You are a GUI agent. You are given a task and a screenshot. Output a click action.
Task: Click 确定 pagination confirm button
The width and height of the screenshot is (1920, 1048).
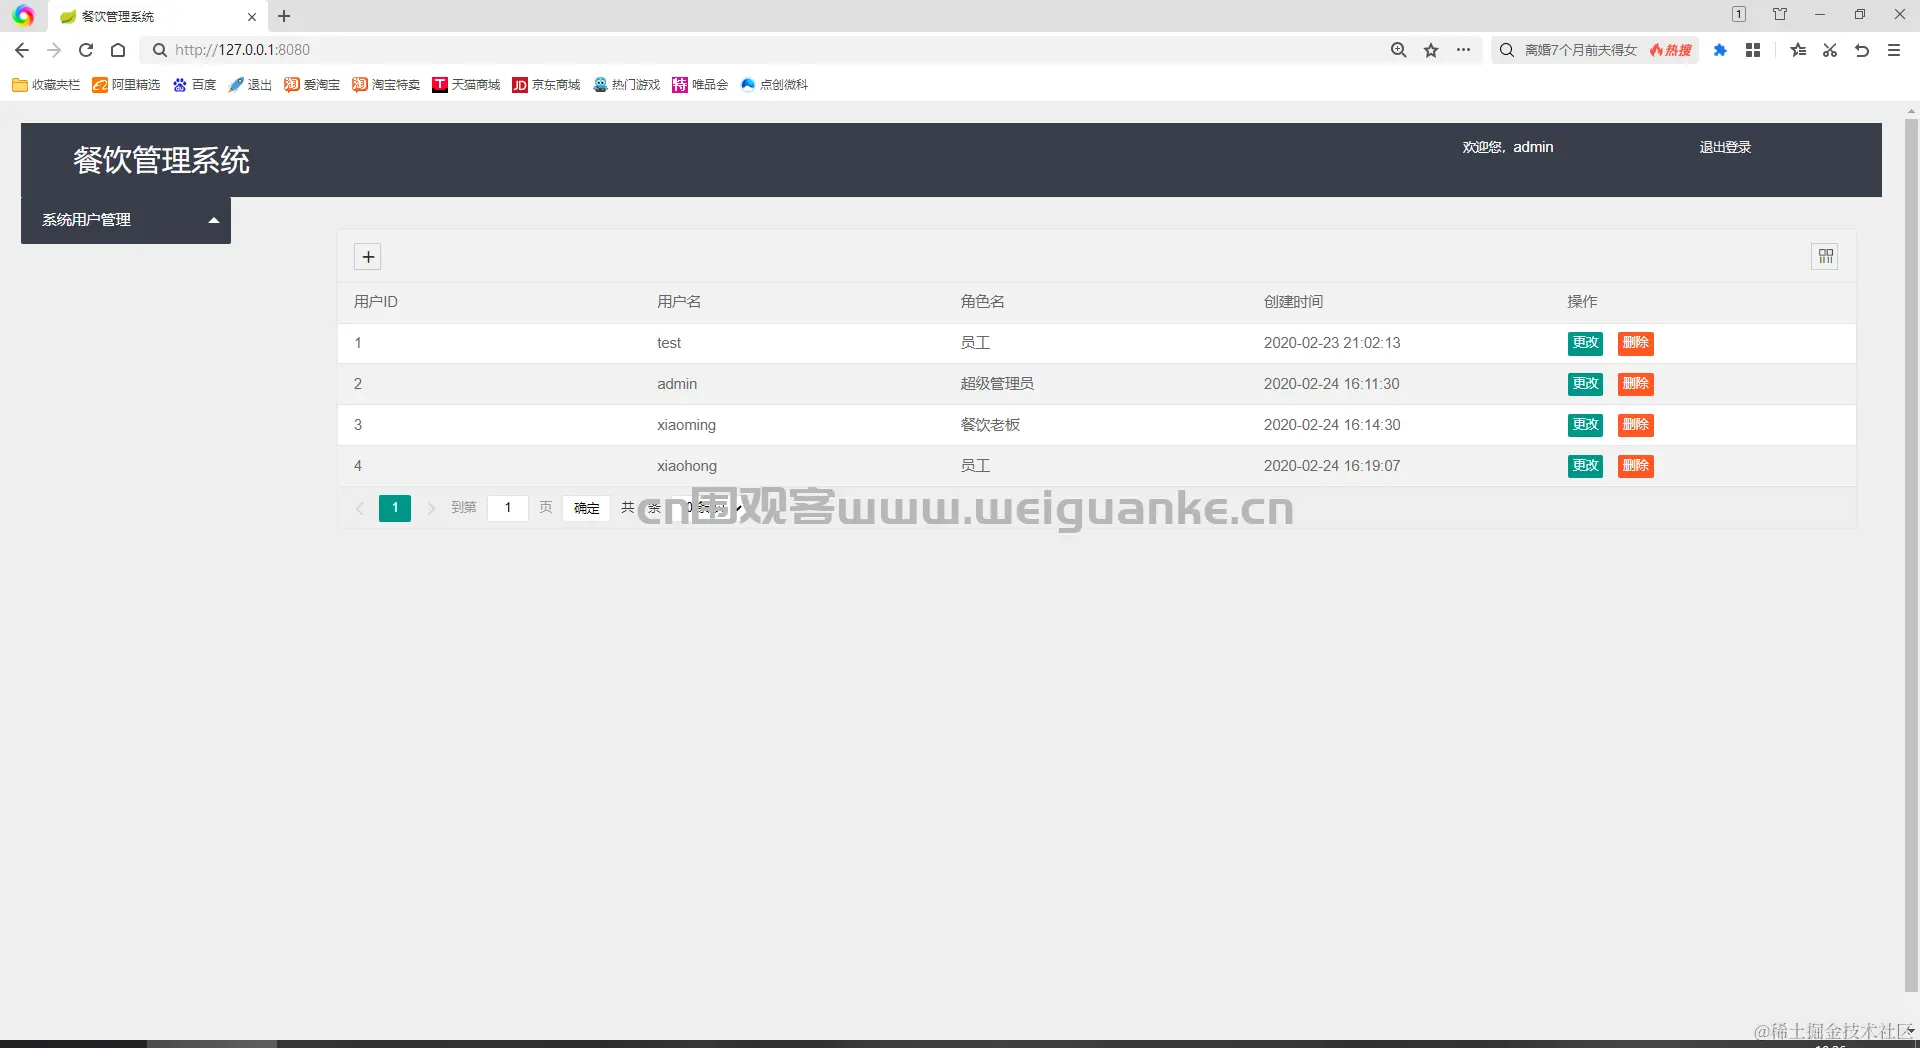587,508
